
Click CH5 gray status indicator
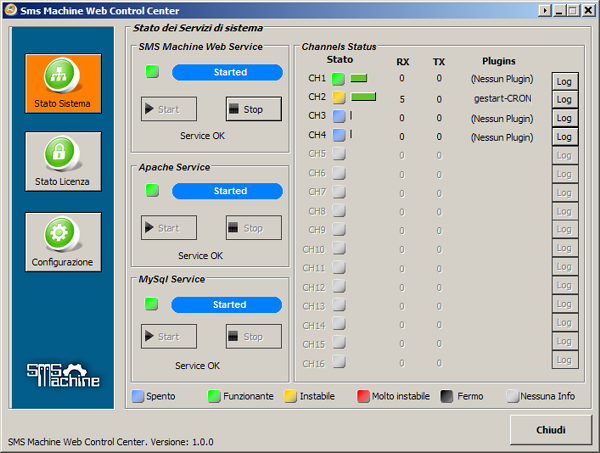click(x=339, y=154)
